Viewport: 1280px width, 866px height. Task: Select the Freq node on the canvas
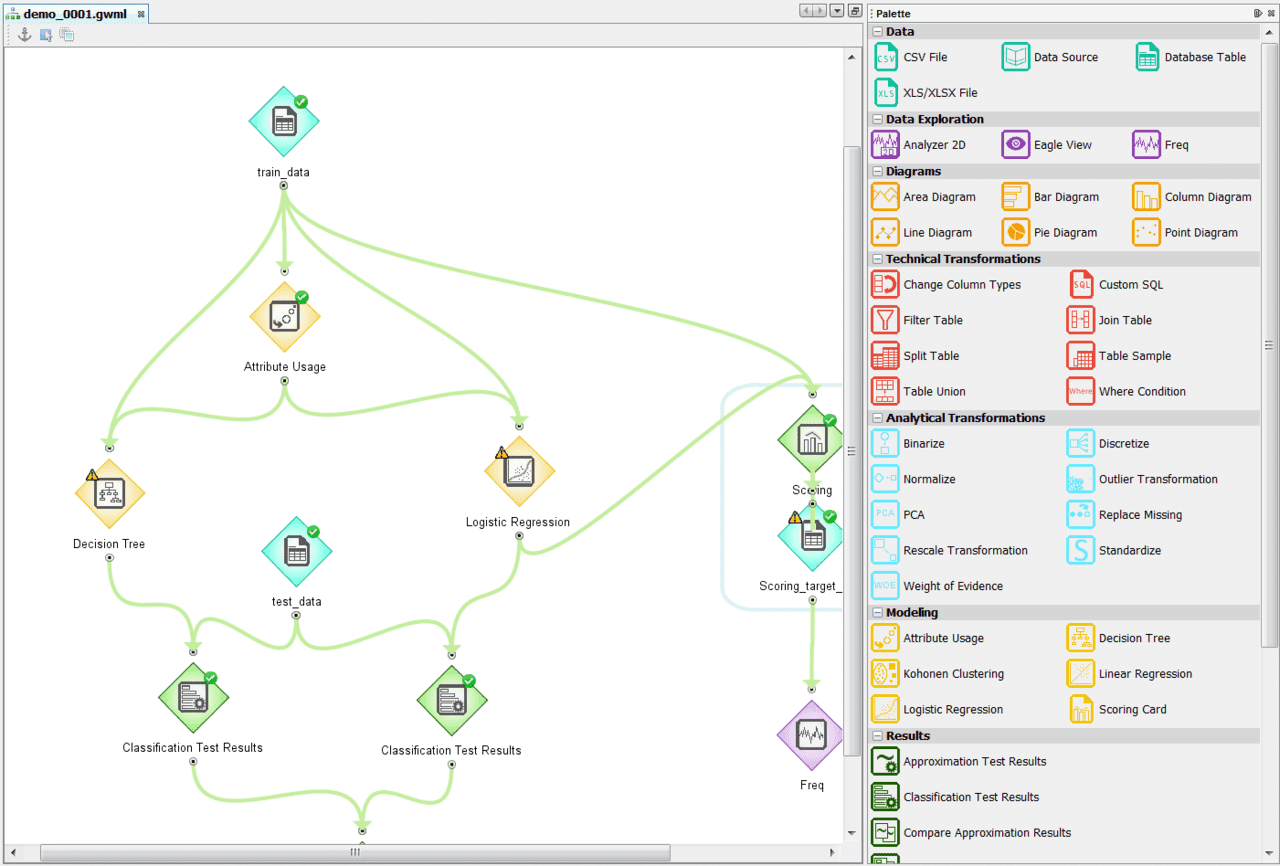coord(811,736)
